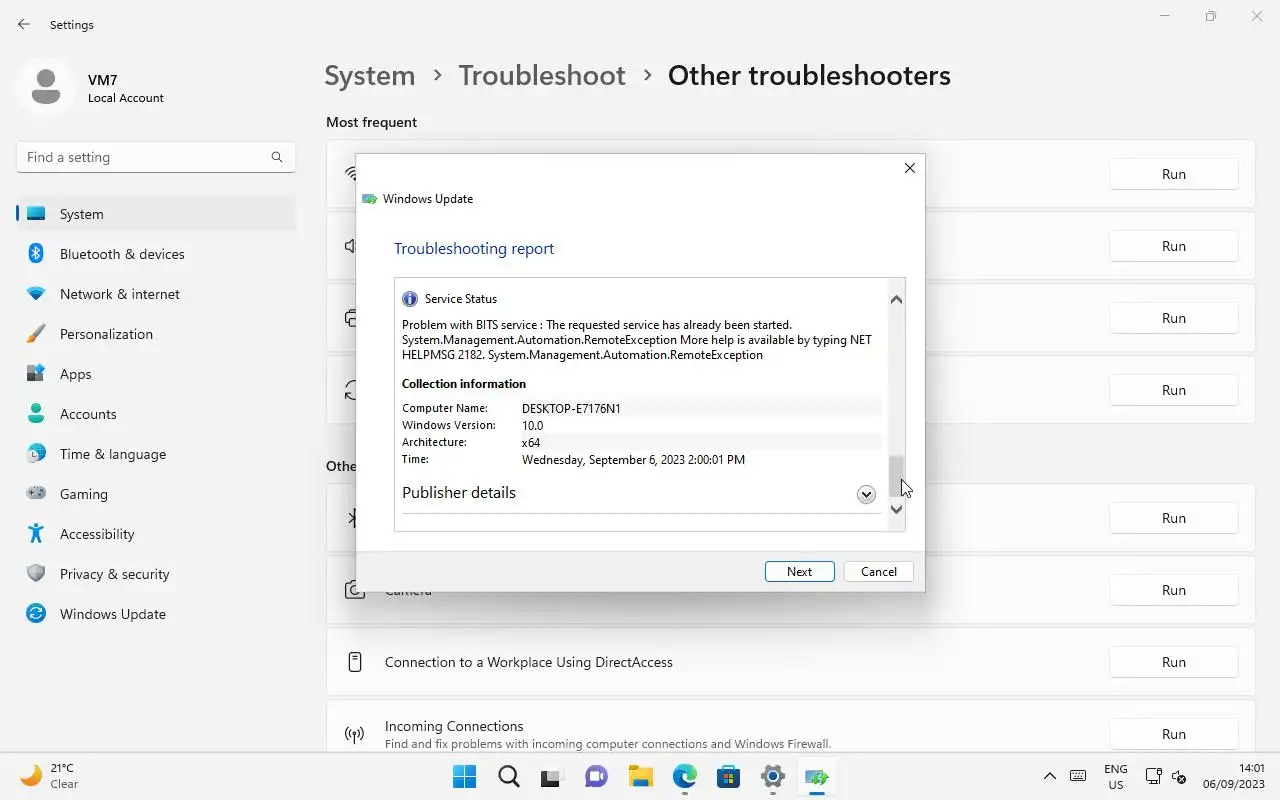Close the troubleshooter dialog with X
Viewport: 1280px width, 800px height.
click(909, 168)
